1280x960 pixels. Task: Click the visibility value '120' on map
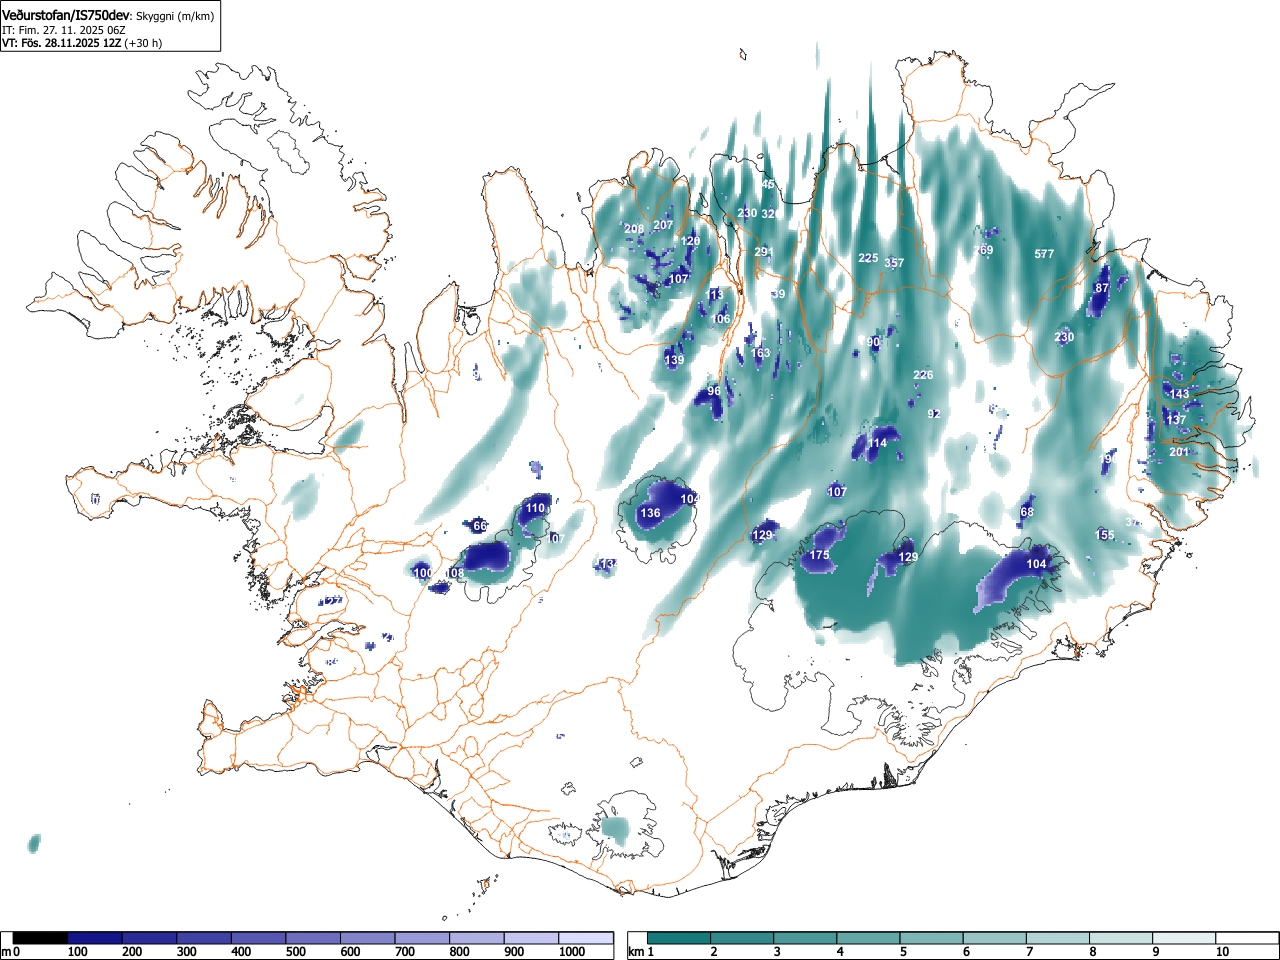[x=691, y=241]
